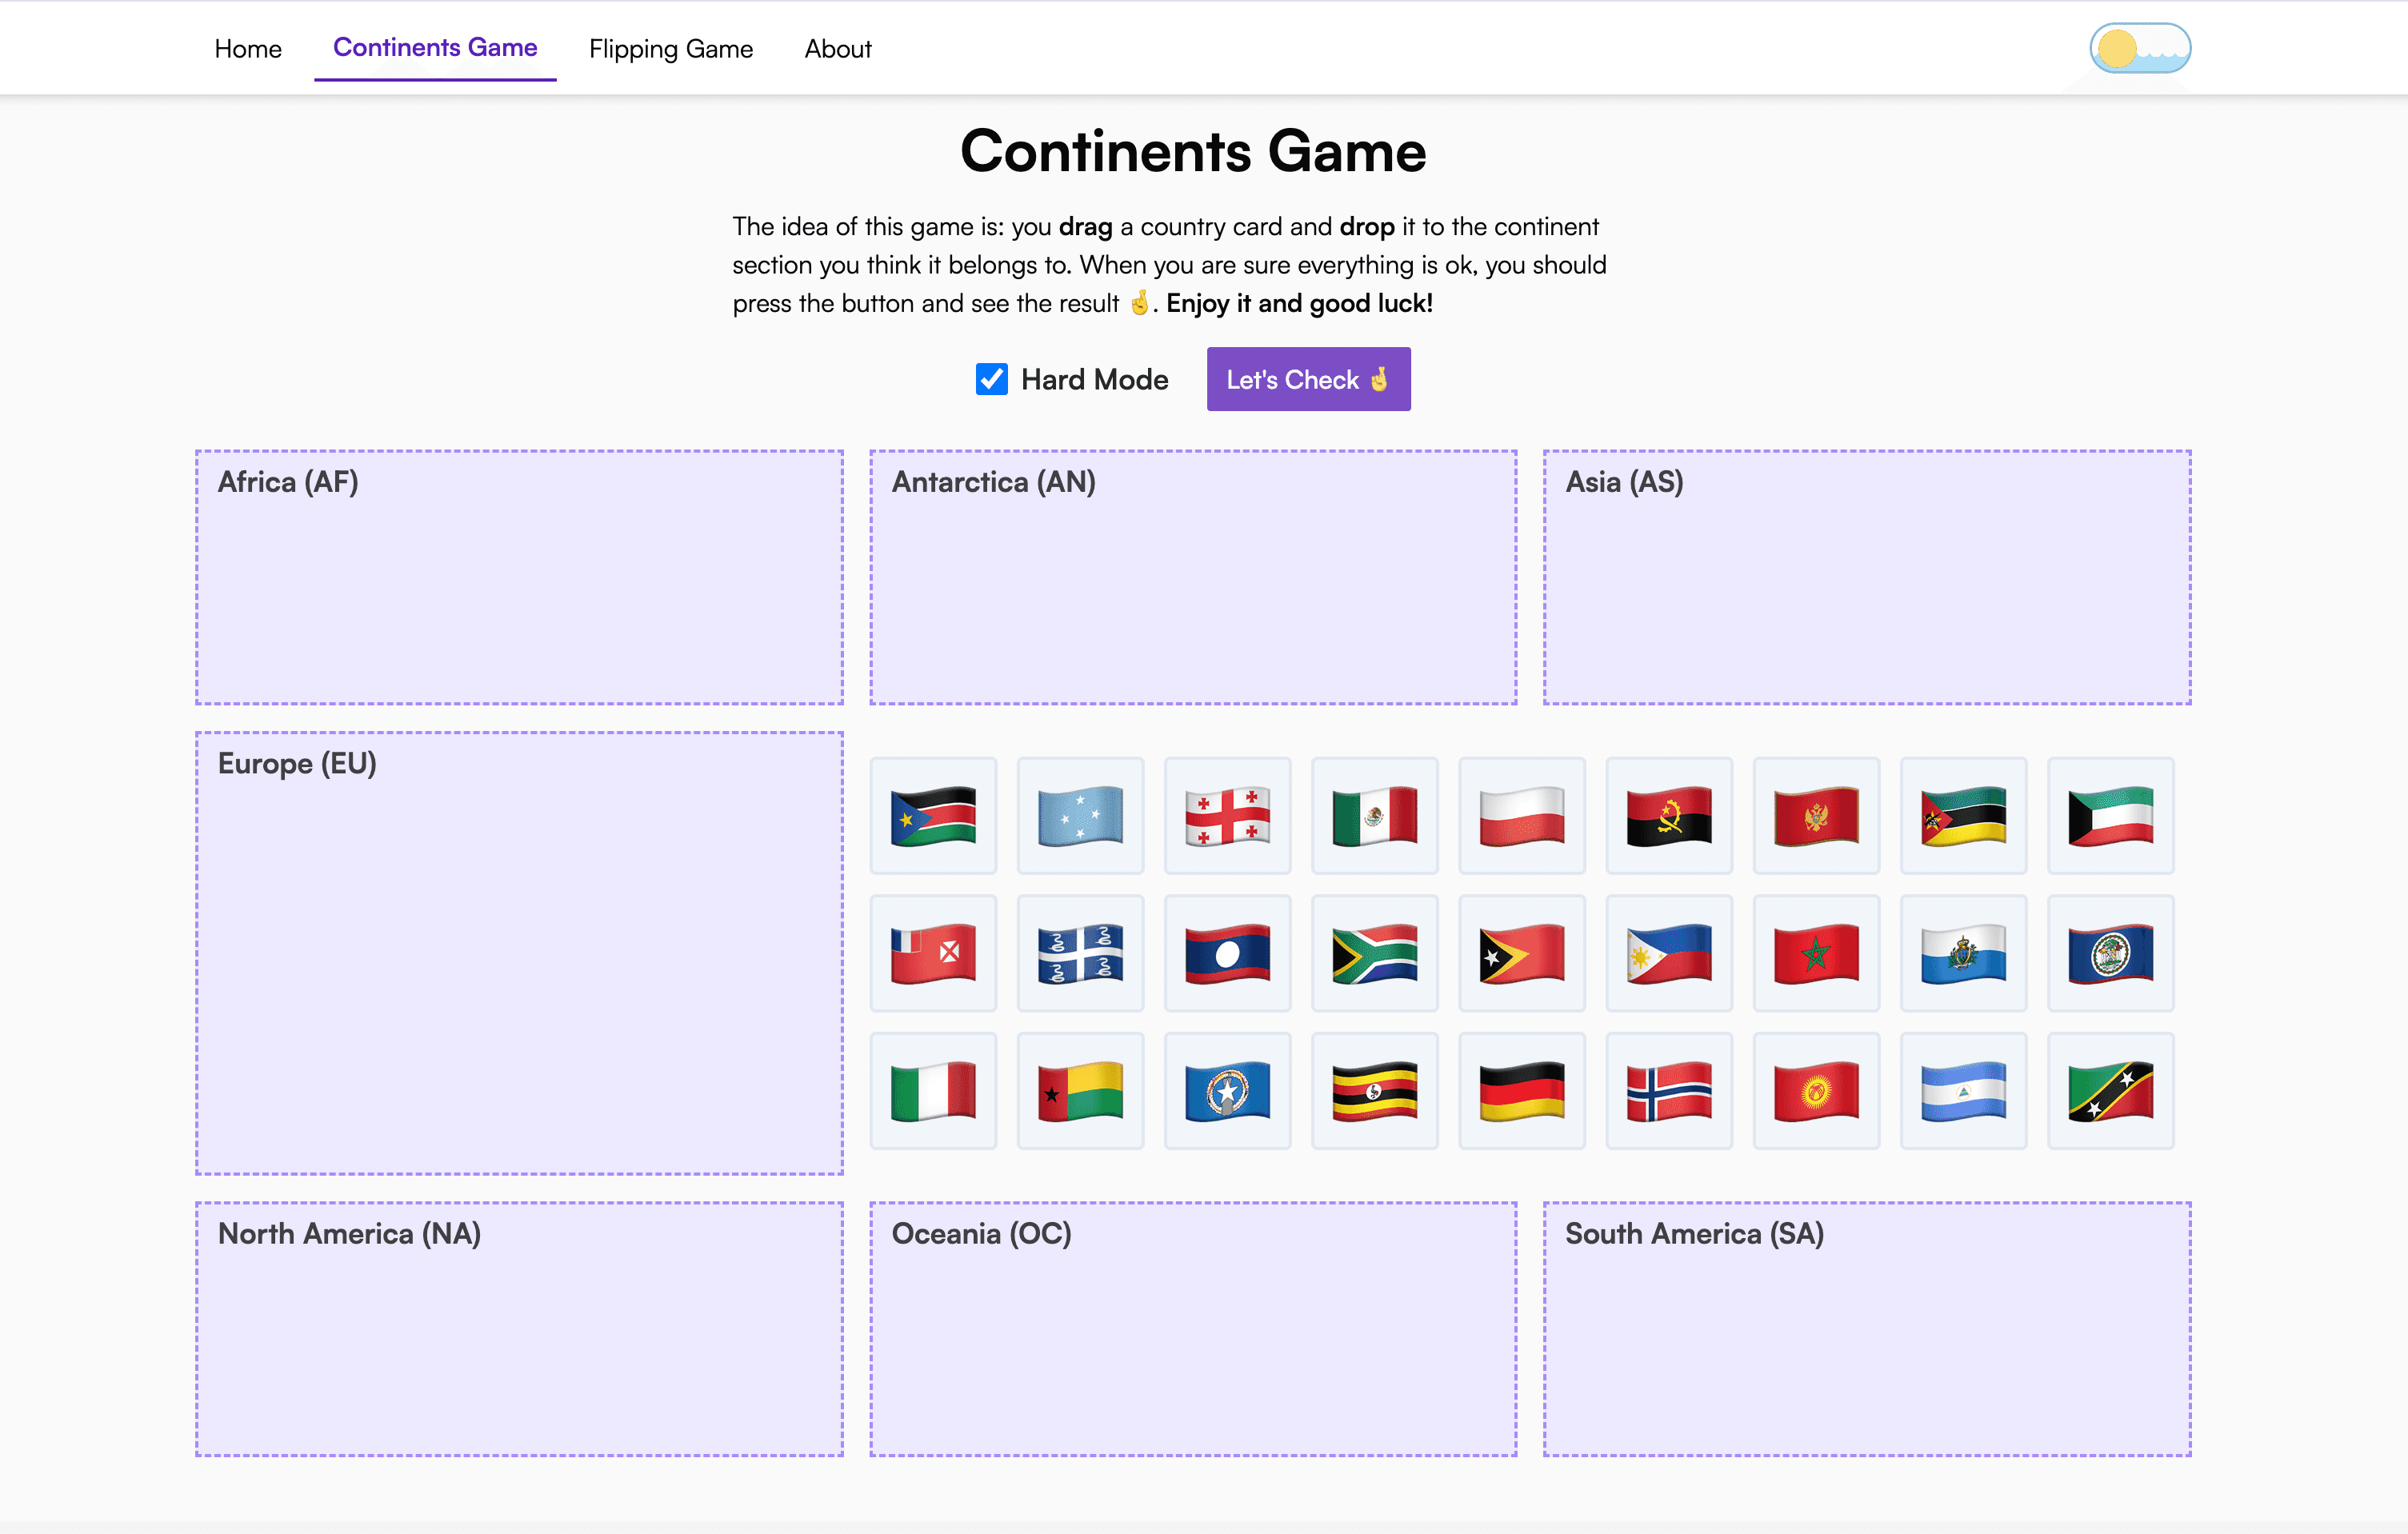Click the Italy flag card
This screenshot has width=2408, height=1534.
933,1090
